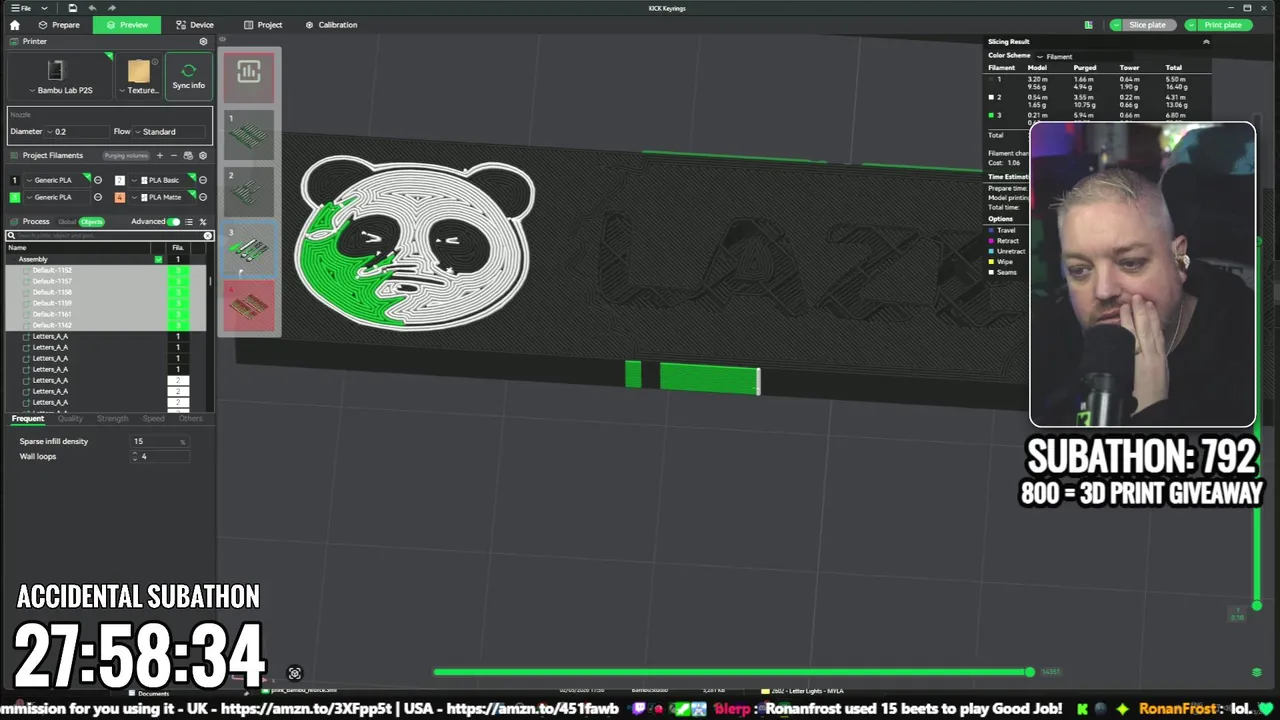
Task: Click filament 4 orange color swatch
Action: pos(120,197)
